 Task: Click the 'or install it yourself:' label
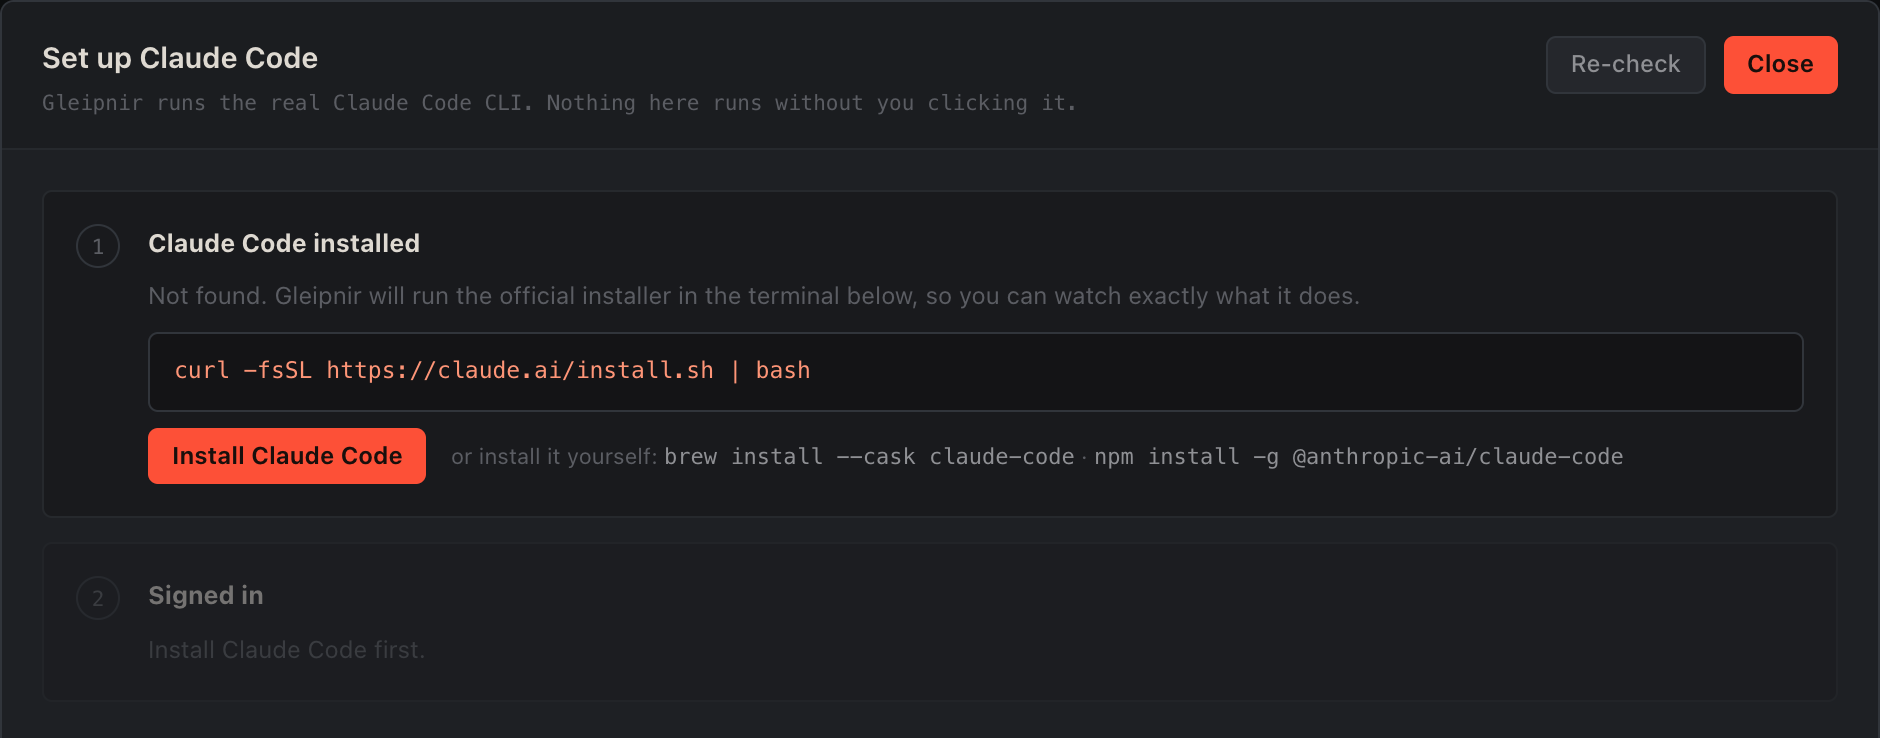[x=553, y=457]
